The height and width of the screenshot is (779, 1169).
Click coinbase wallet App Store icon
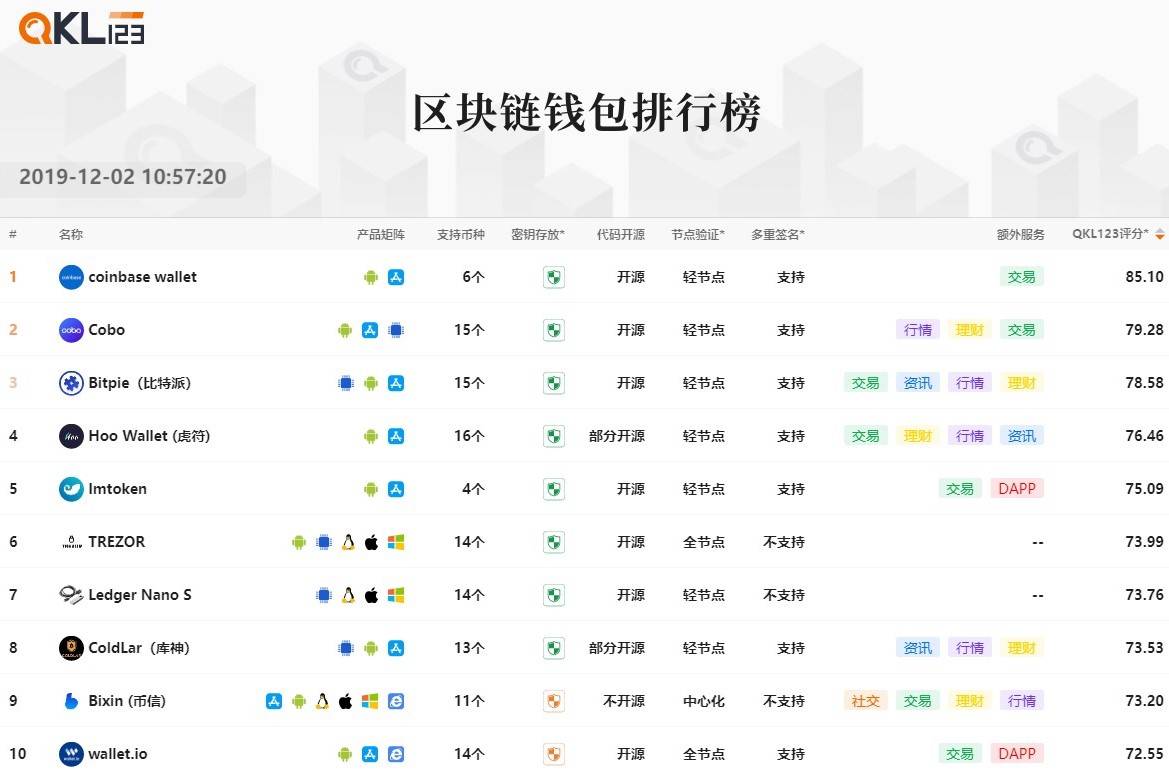396,277
